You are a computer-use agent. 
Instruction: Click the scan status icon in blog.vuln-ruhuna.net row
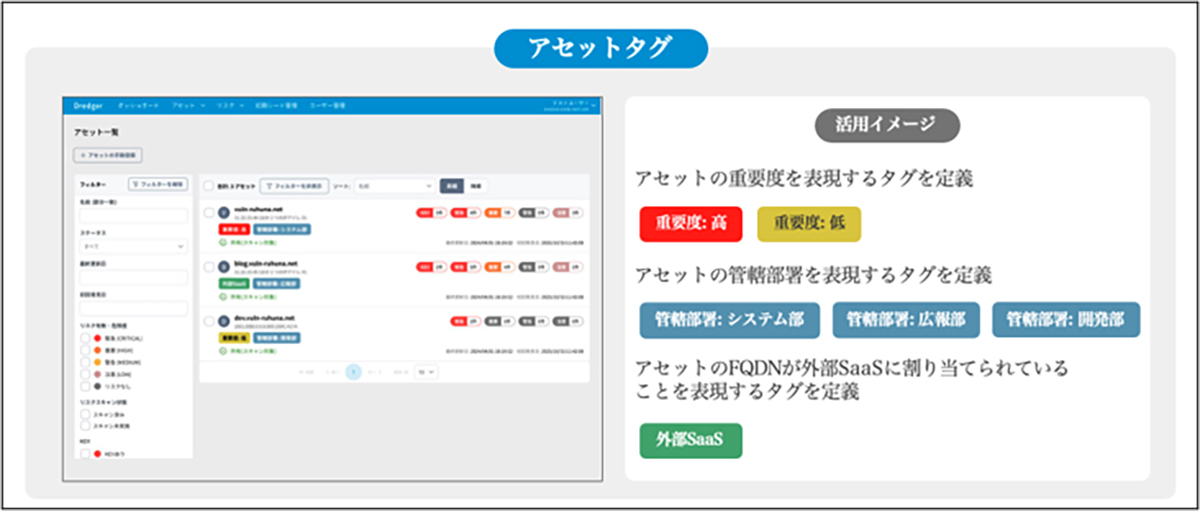point(223,297)
